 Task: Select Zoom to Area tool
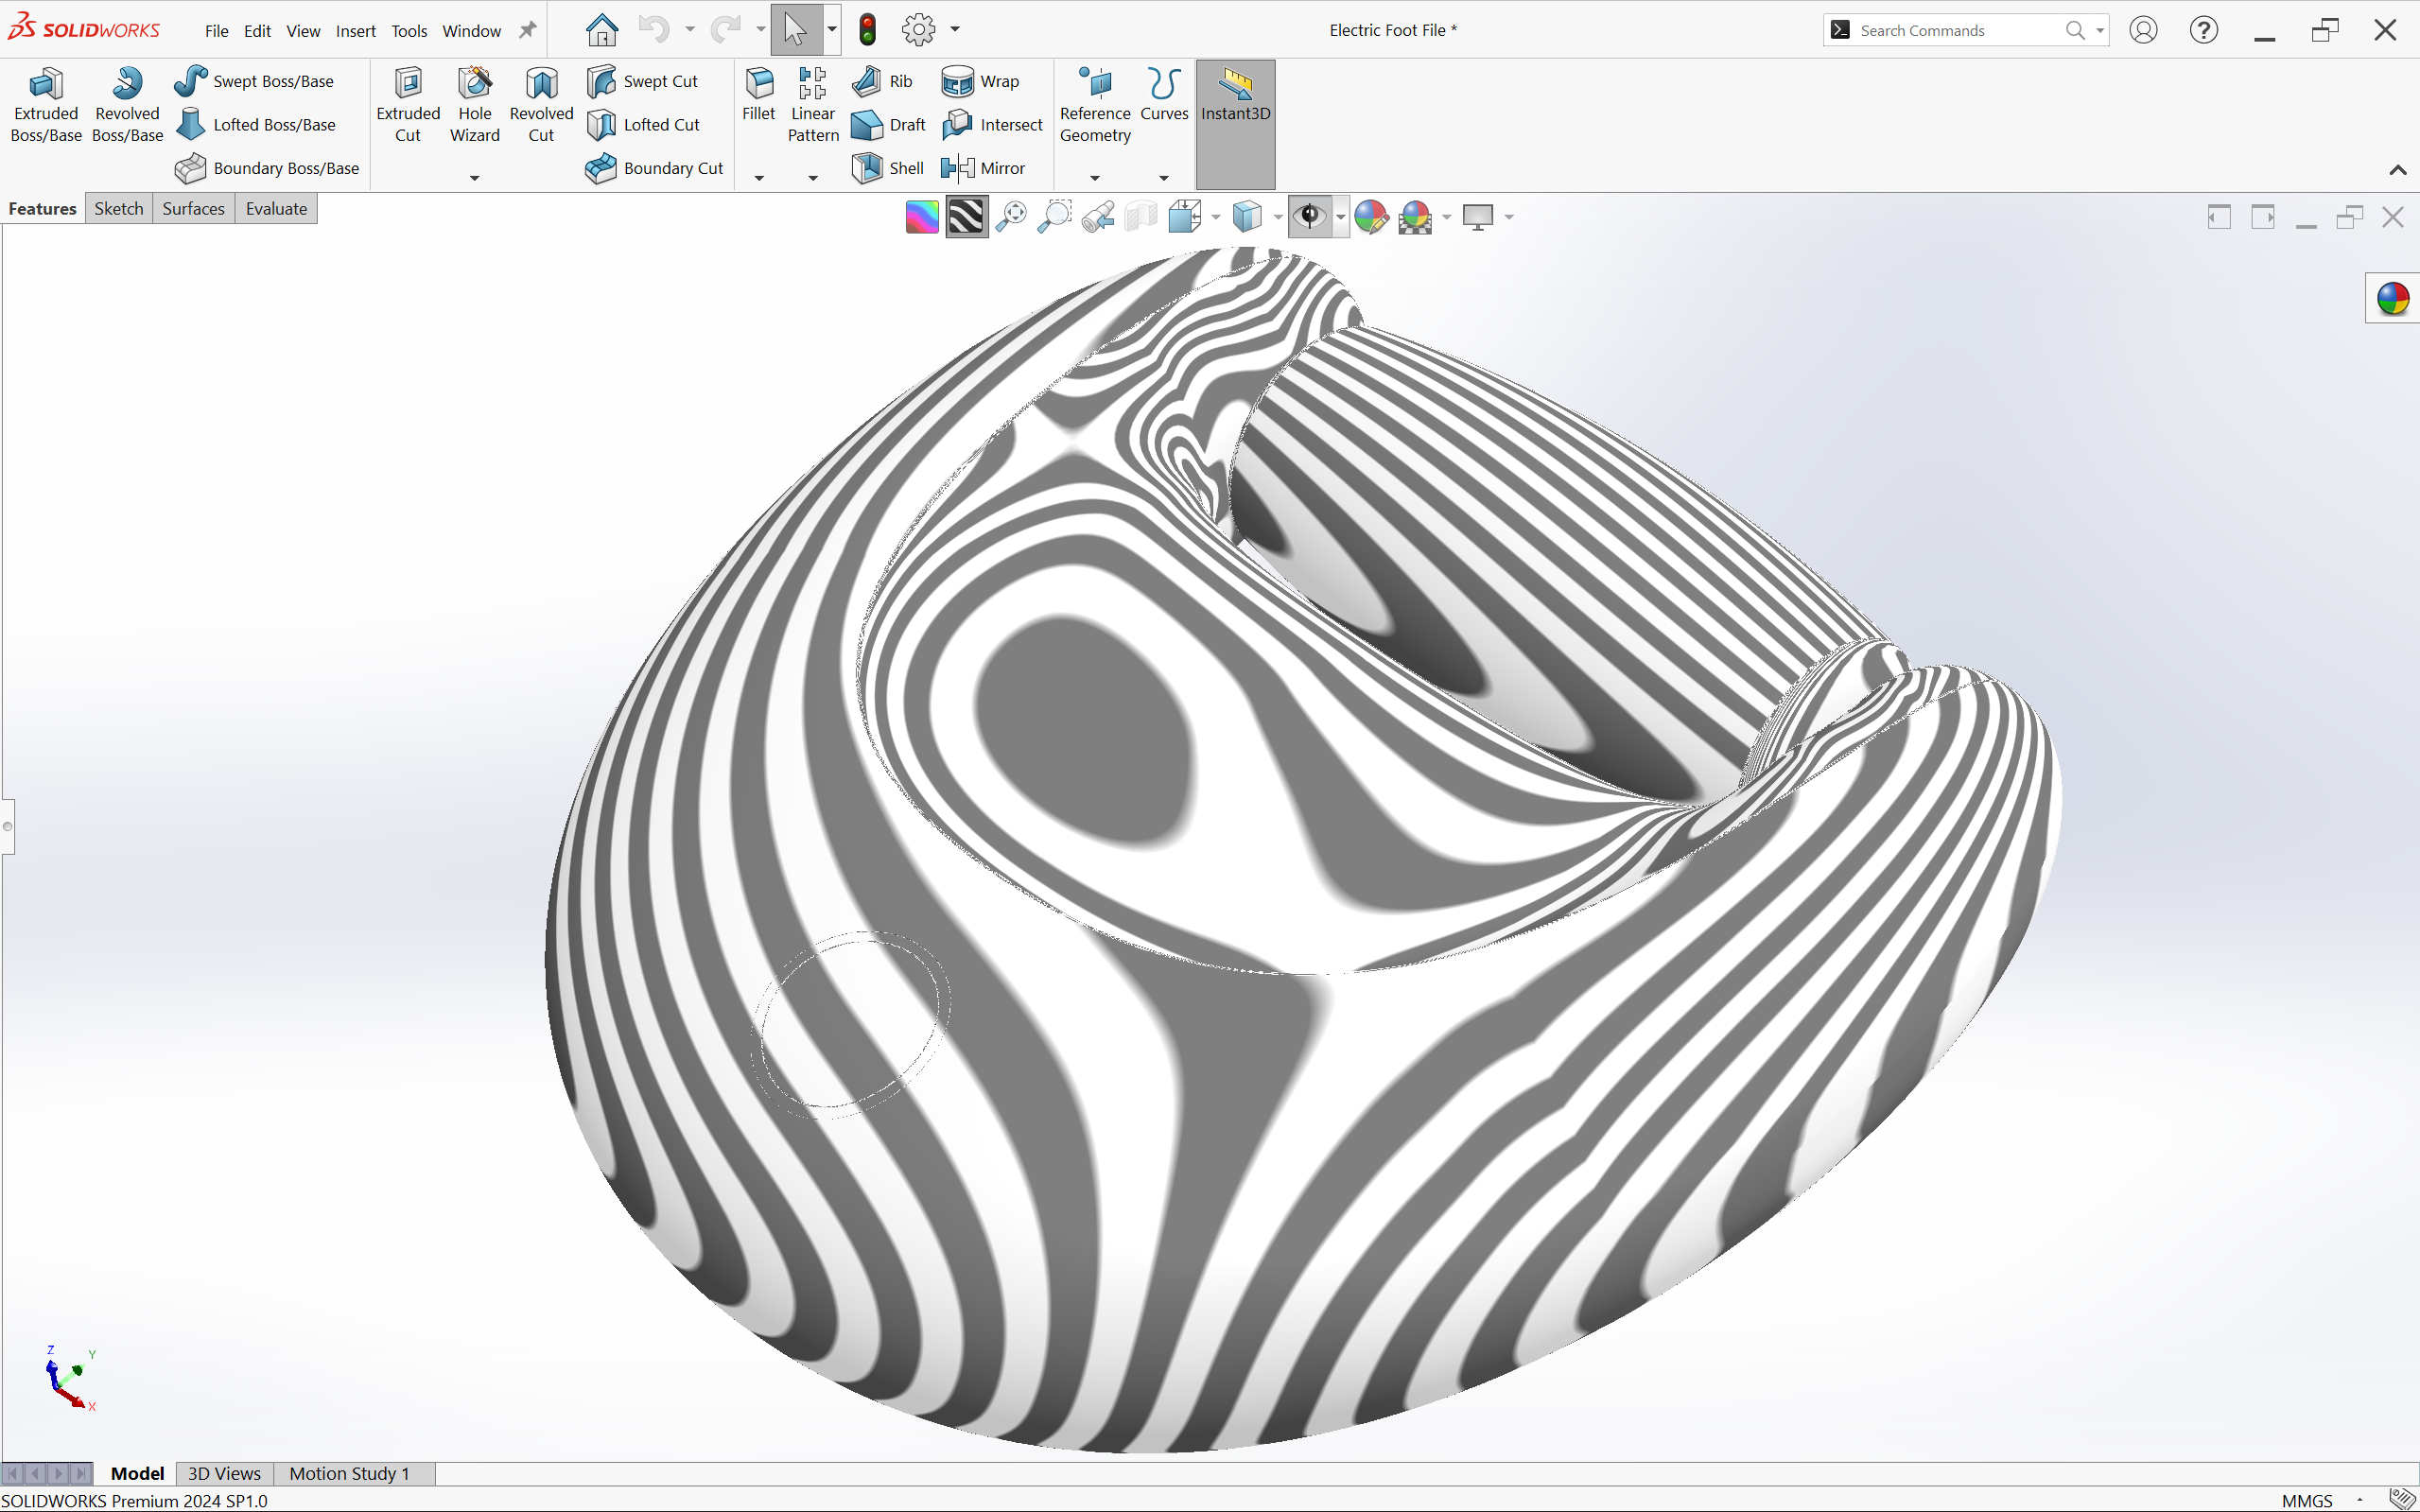click(1054, 216)
